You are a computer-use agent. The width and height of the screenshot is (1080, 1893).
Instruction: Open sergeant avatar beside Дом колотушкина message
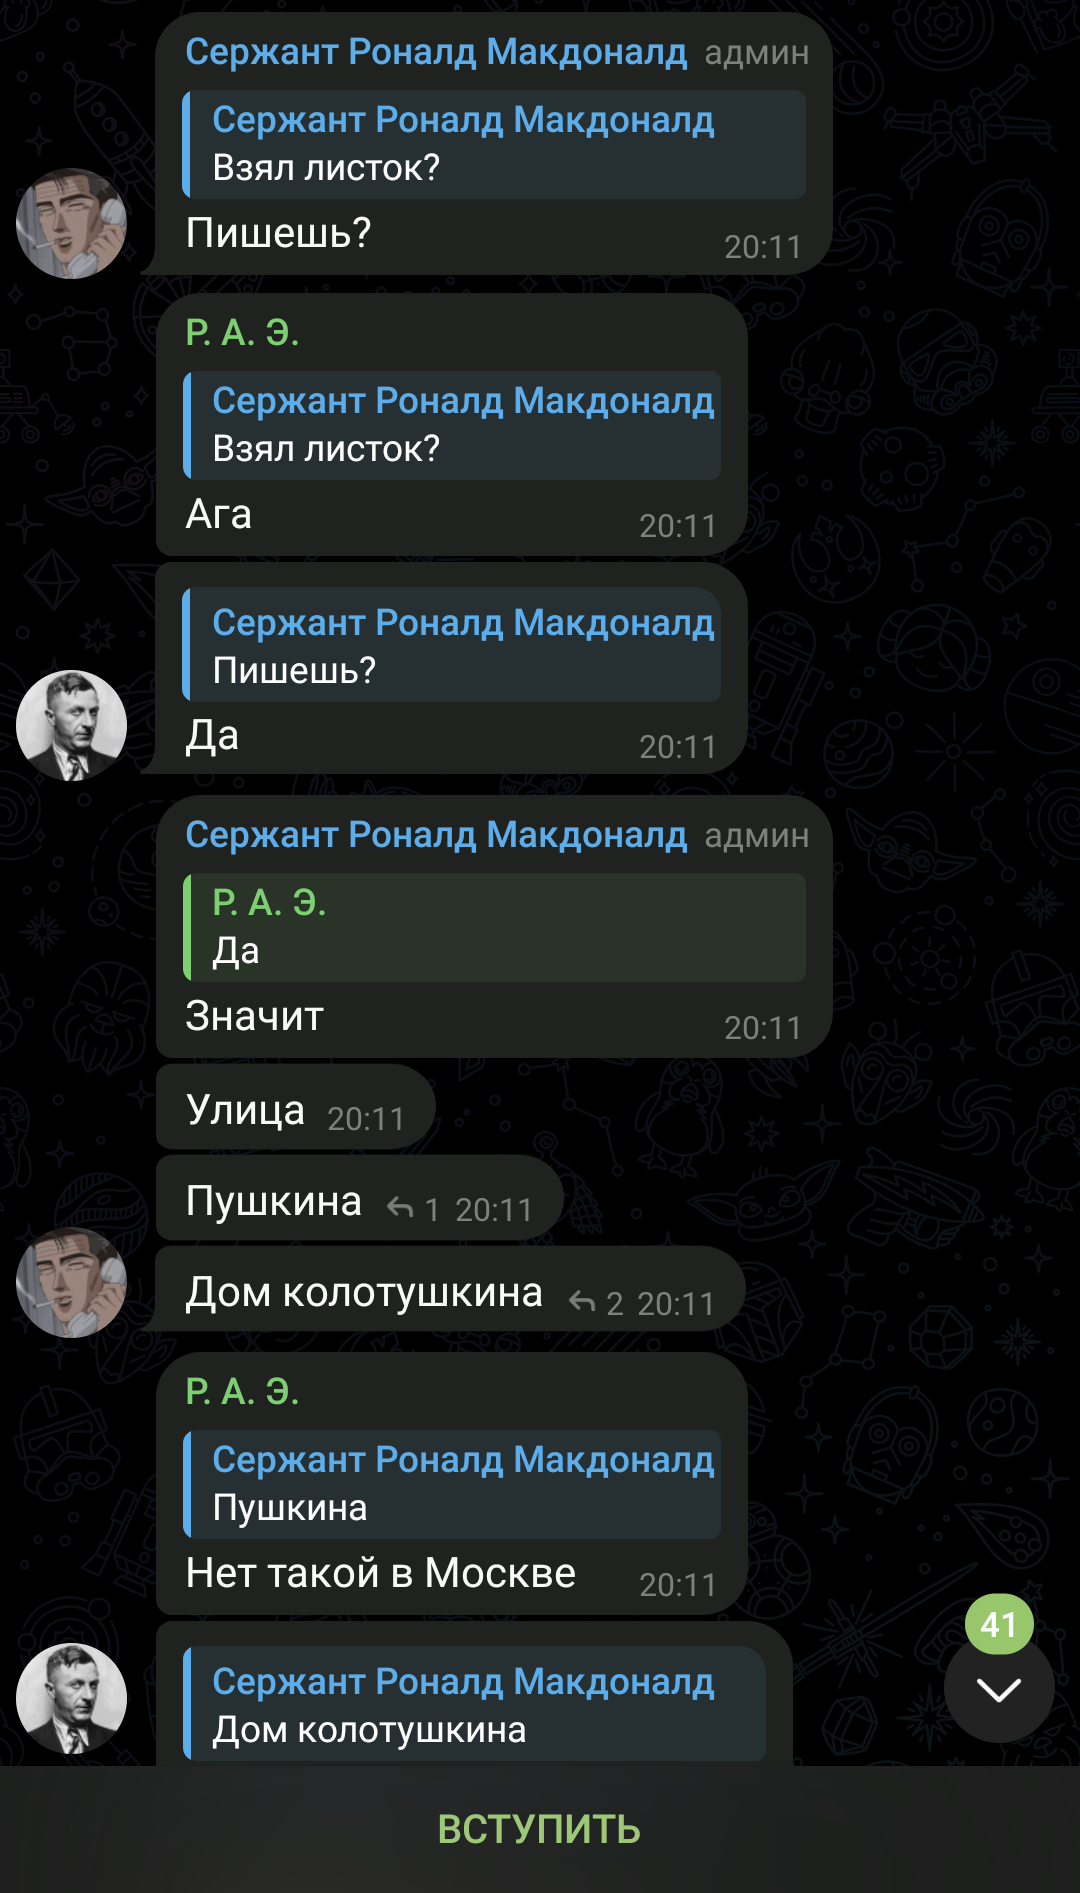pyautogui.click(x=71, y=1282)
